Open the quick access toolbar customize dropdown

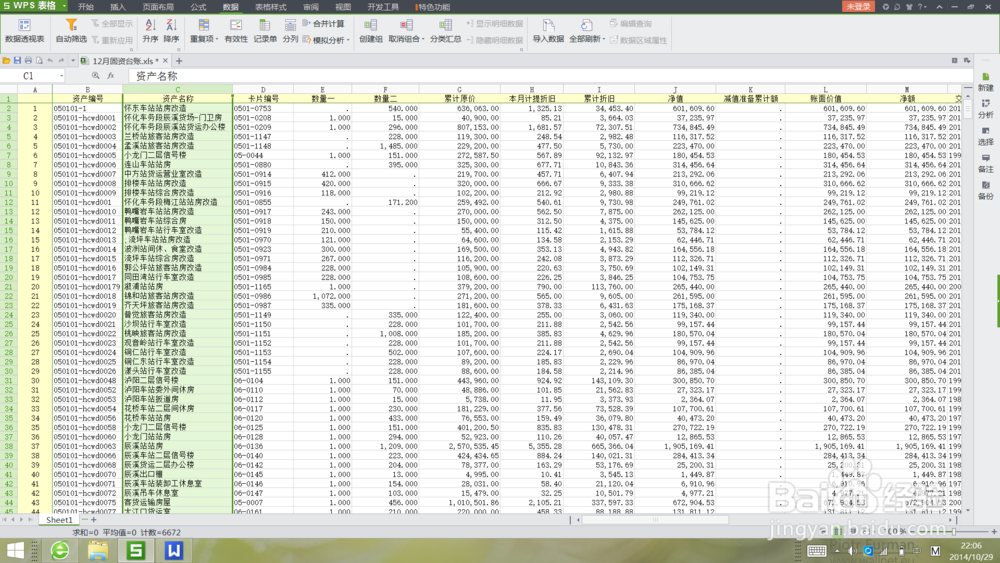coord(73,61)
